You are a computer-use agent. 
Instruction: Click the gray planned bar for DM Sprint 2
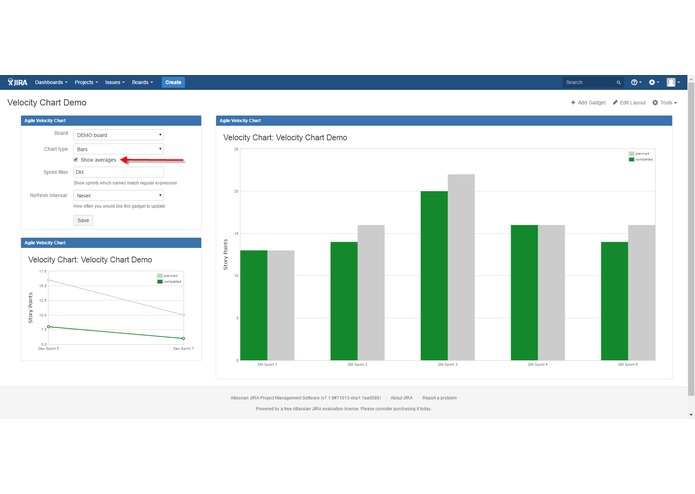pos(371,292)
